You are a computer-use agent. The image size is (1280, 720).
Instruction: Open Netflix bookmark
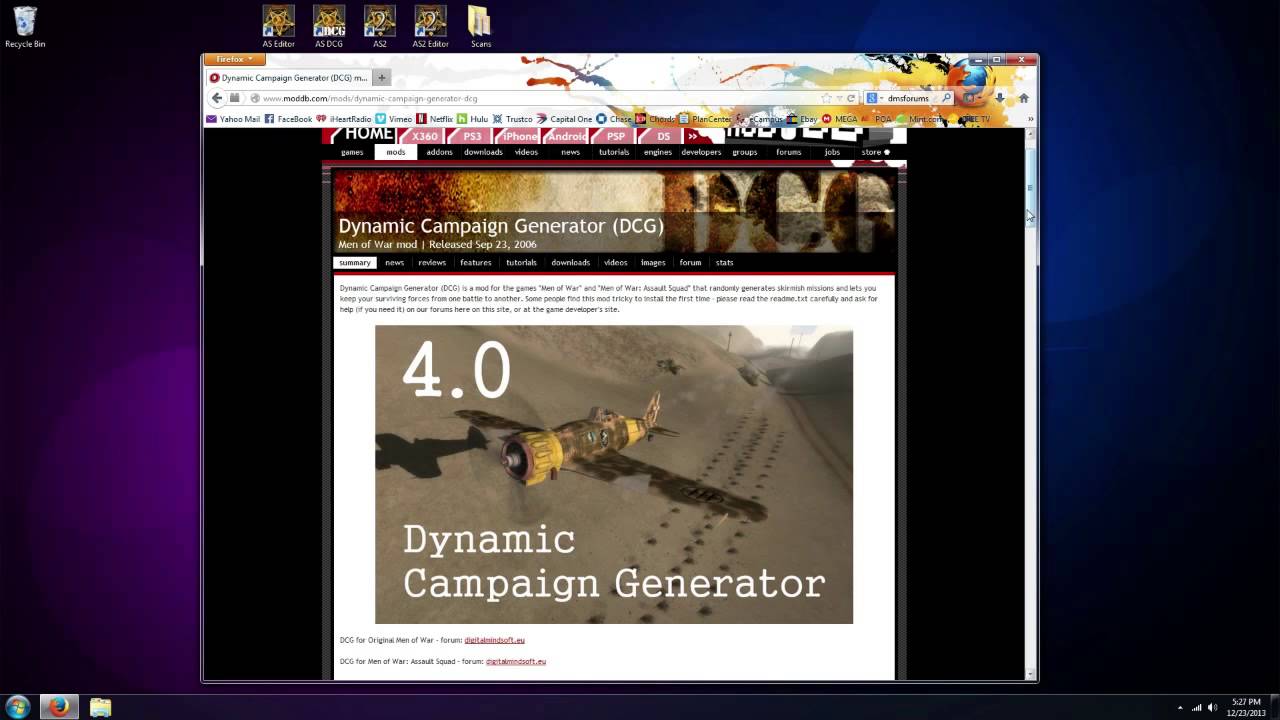point(436,119)
